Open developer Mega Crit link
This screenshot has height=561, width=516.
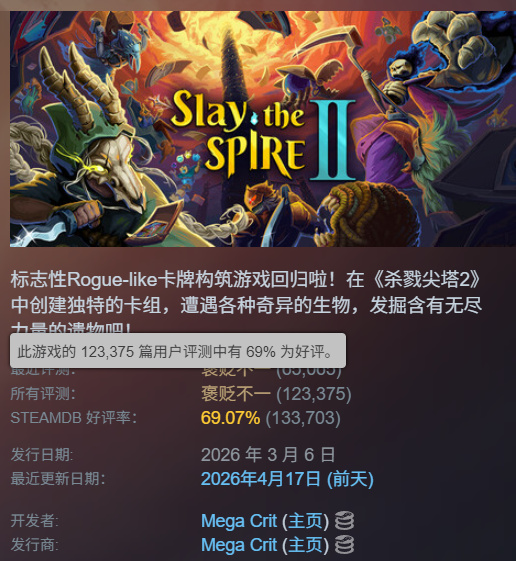(x=239, y=521)
